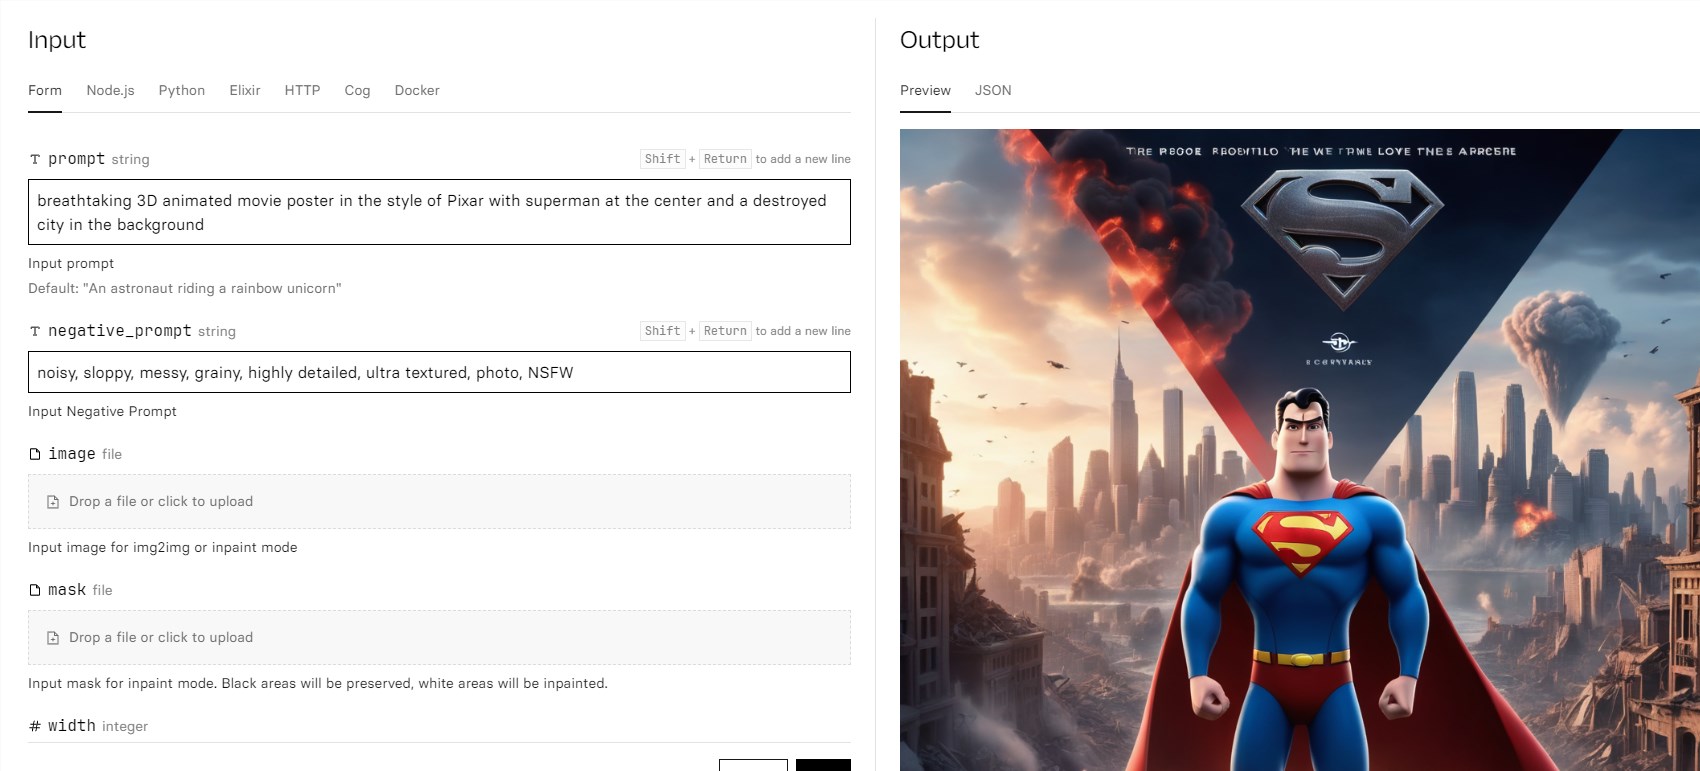Click the file icon next to image label
The height and width of the screenshot is (771, 1700).
click(35, 454)
